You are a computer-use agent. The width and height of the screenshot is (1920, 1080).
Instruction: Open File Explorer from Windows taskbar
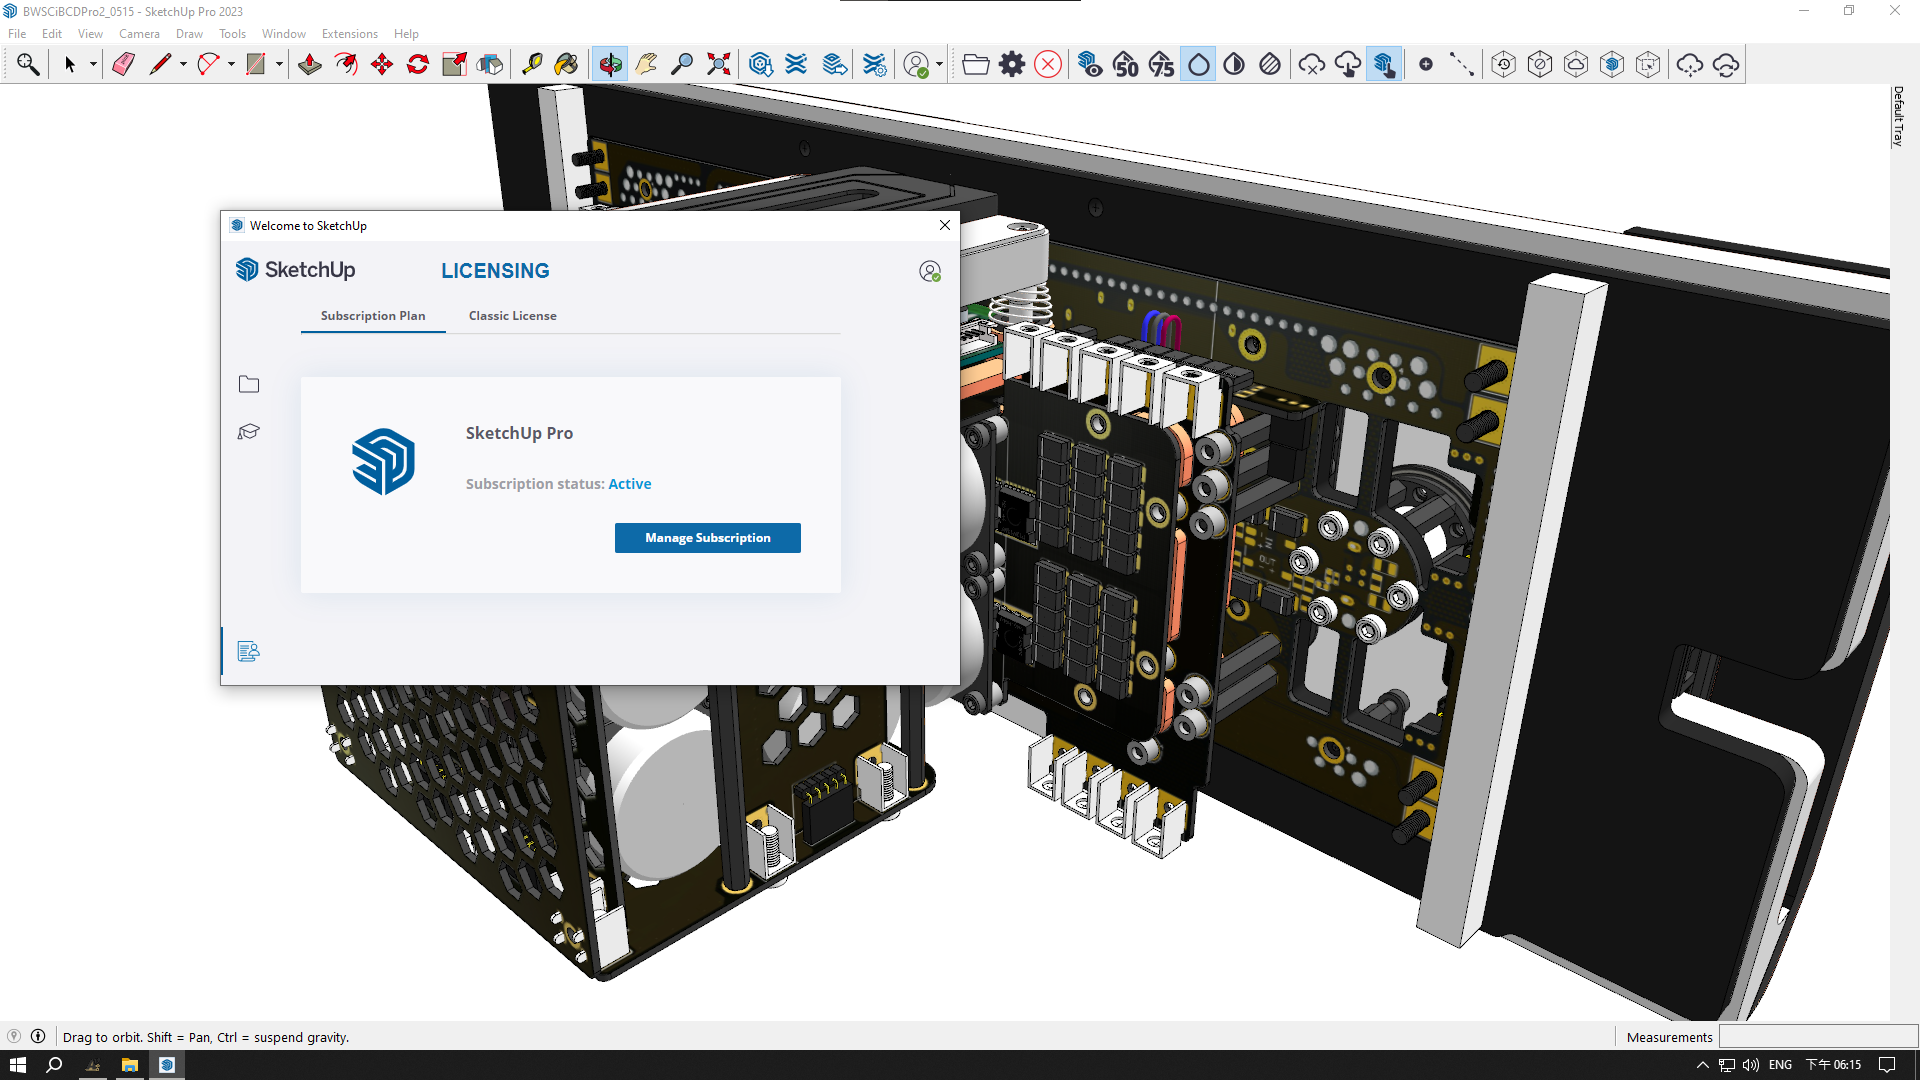tap(129, 1065)
